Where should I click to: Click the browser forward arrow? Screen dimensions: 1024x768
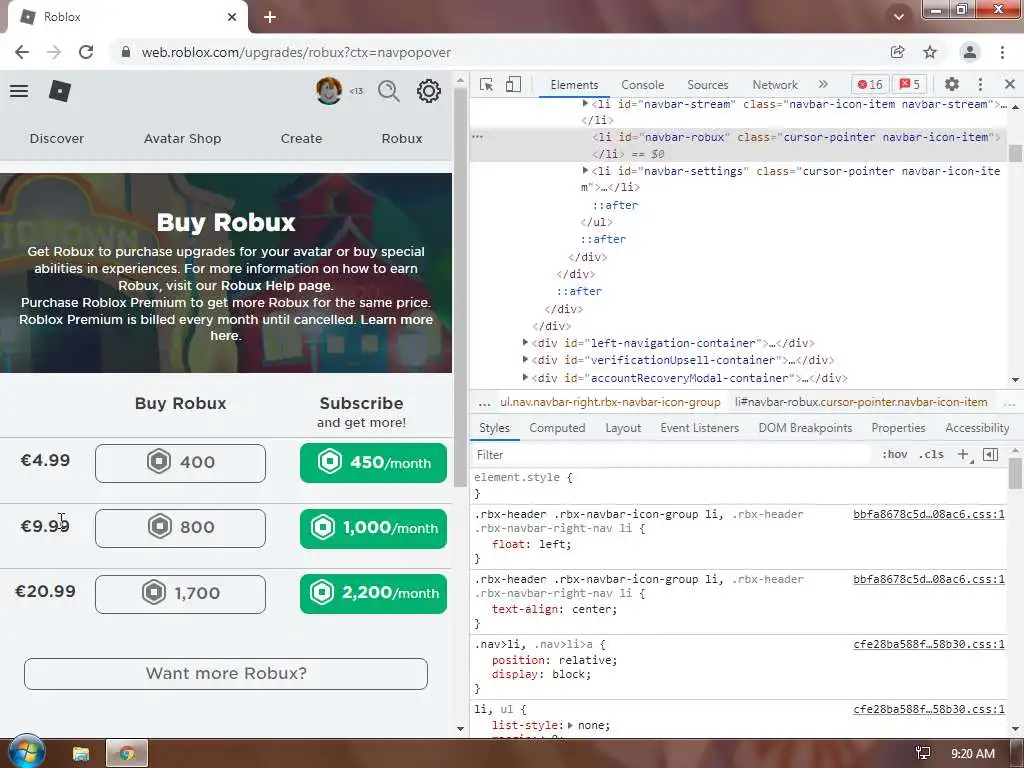54,52
